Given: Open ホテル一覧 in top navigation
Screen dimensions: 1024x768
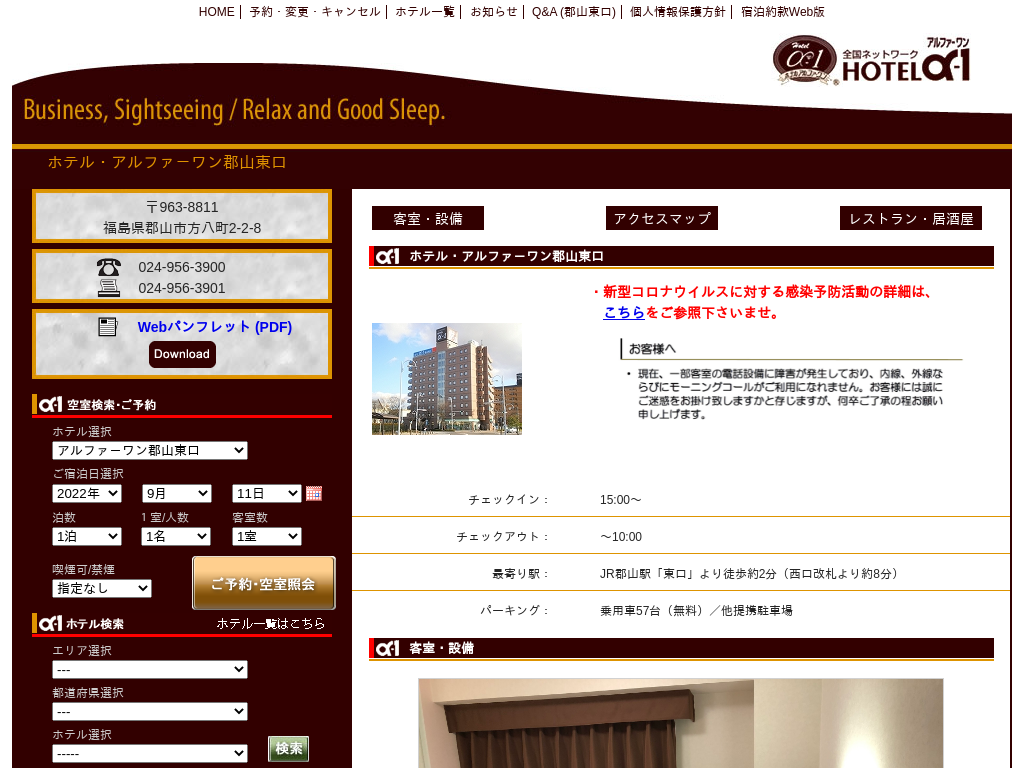Looking at the screenshot, I should (x=424, y=12).
